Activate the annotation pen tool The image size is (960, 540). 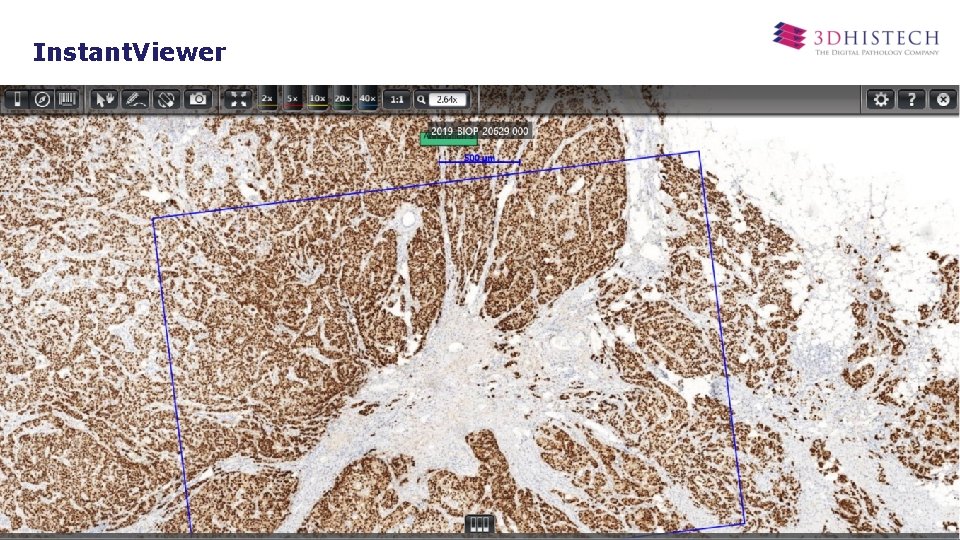pos(135,99)
